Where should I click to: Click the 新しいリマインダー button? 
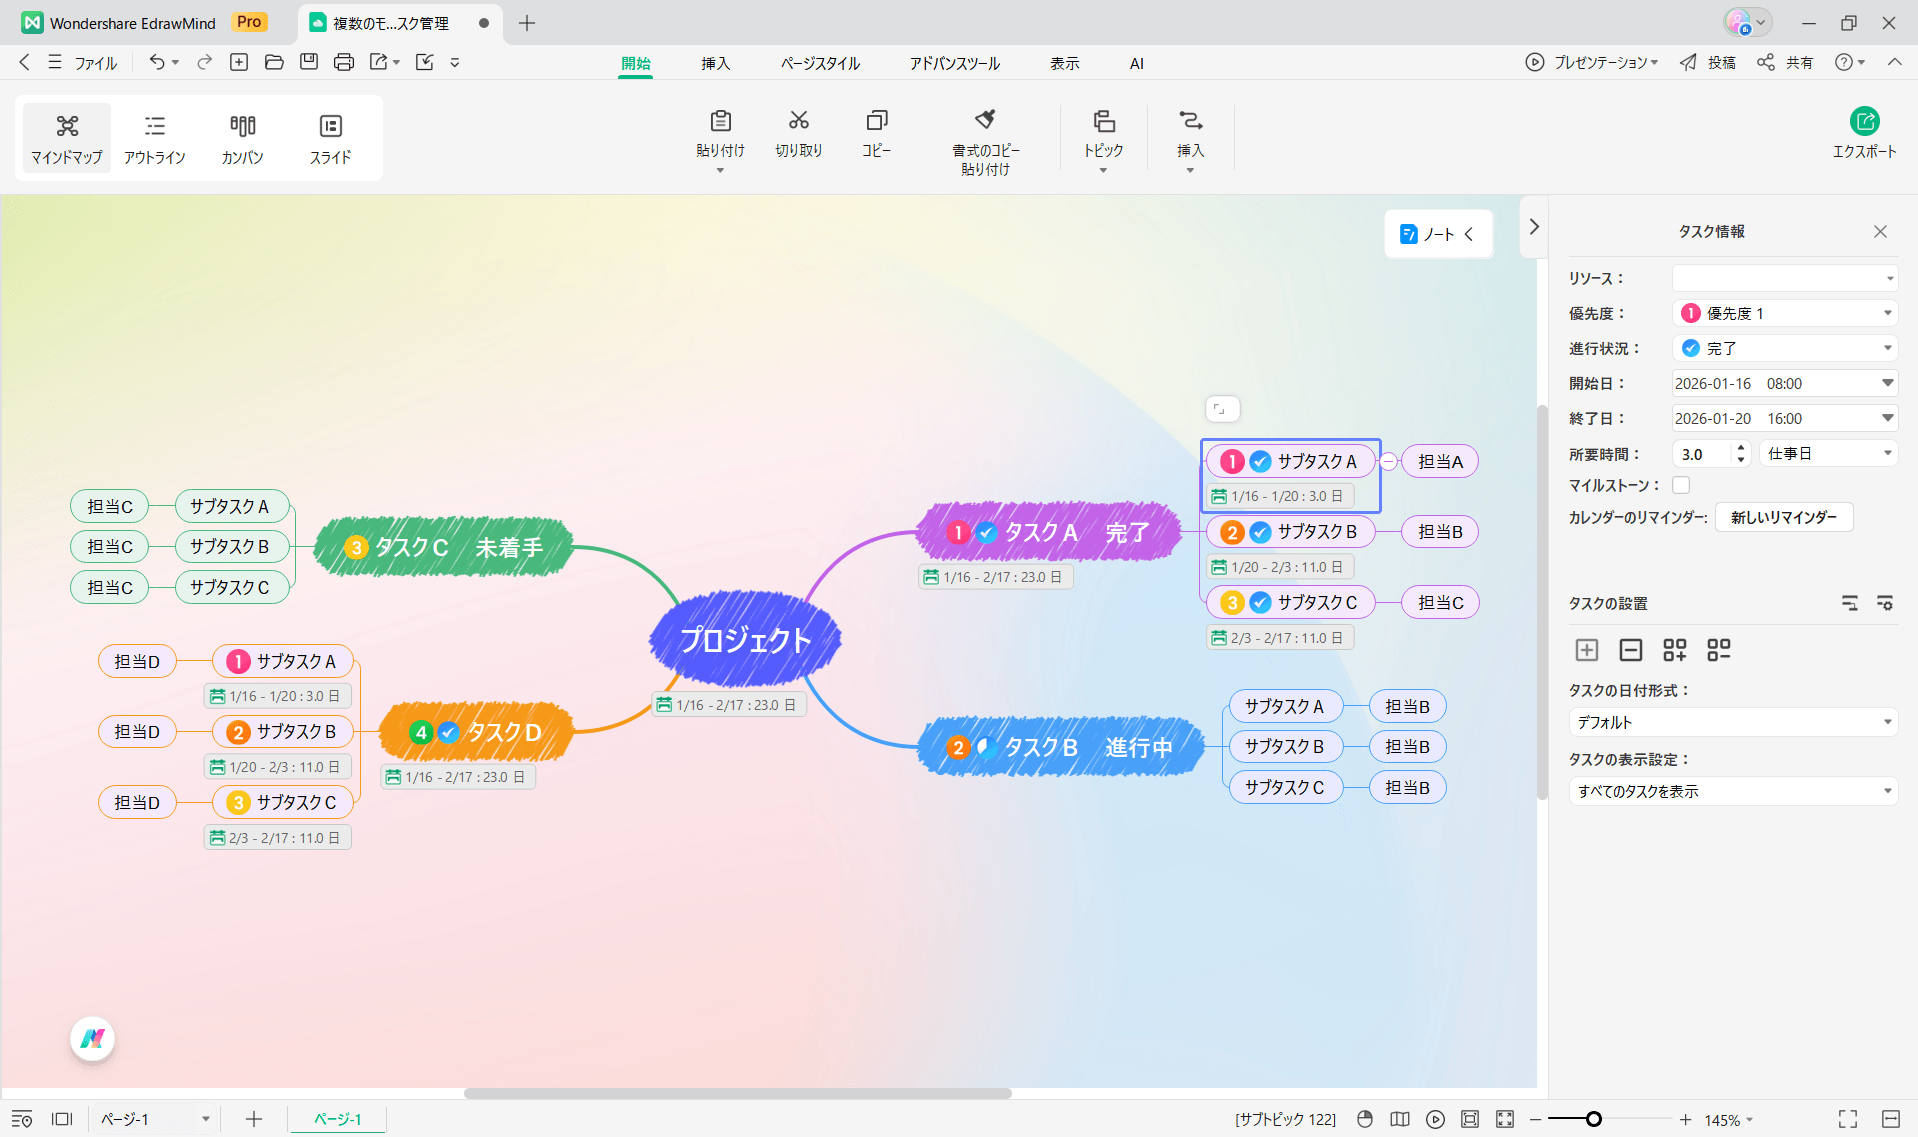pos(1784,517)
